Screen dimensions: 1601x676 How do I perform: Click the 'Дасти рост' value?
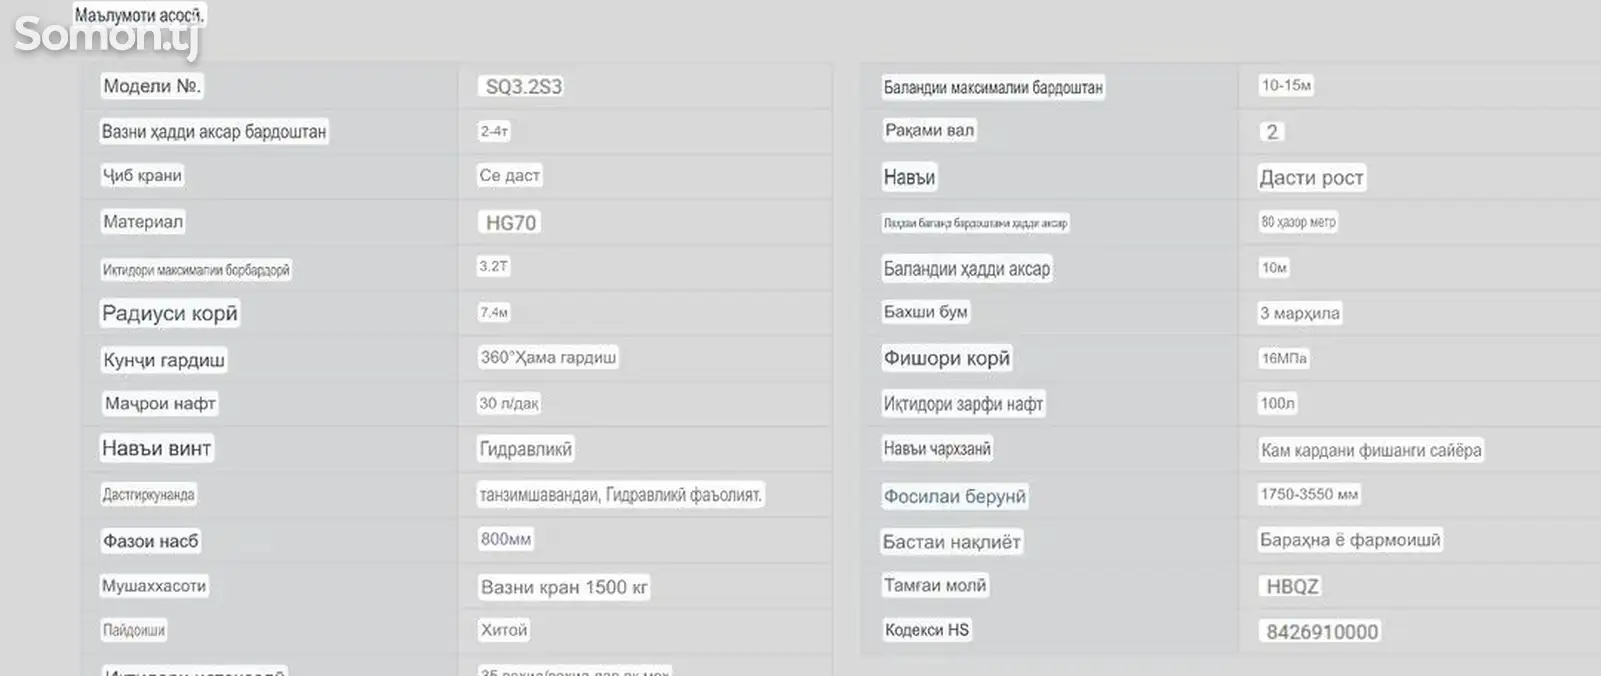tap(1311, 178)
